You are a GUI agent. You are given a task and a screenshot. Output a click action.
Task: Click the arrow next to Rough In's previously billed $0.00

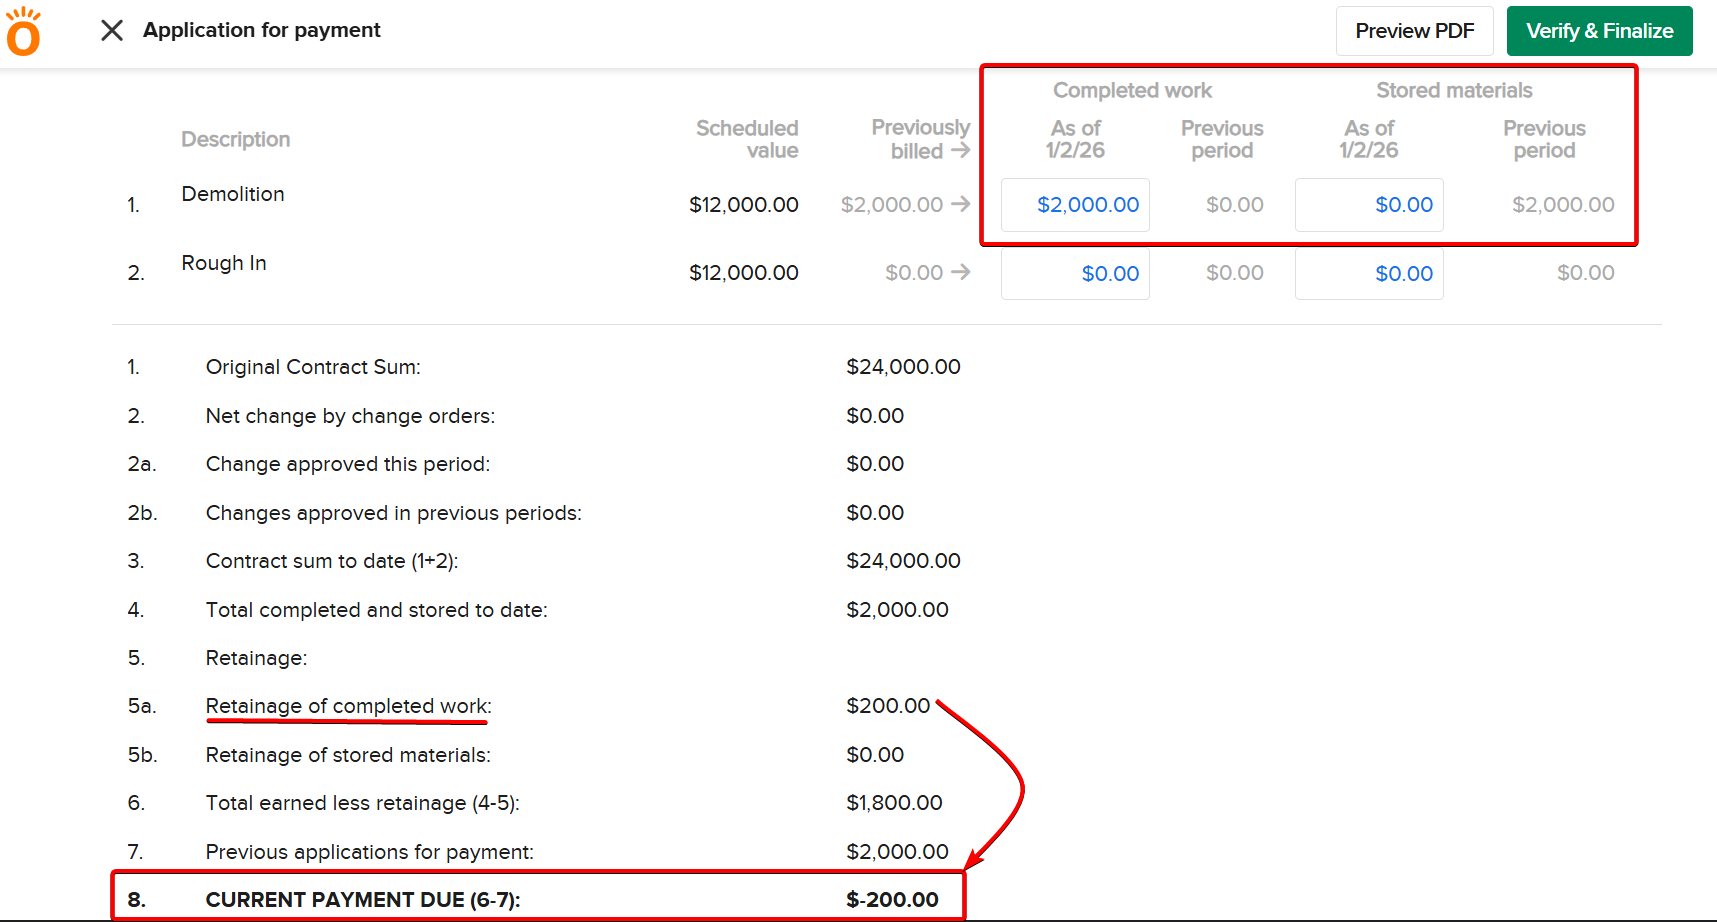tap(960, 272)
